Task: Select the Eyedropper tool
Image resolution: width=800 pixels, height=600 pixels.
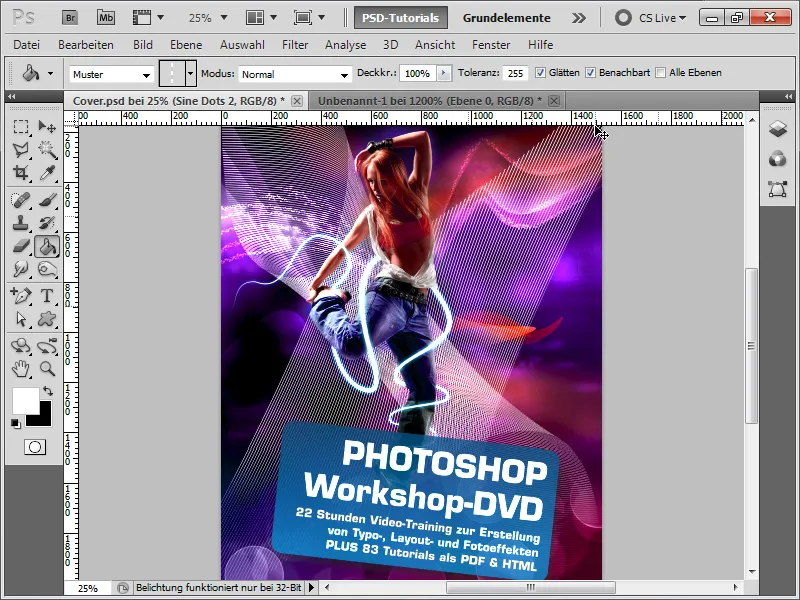Action: click(47, 173)
